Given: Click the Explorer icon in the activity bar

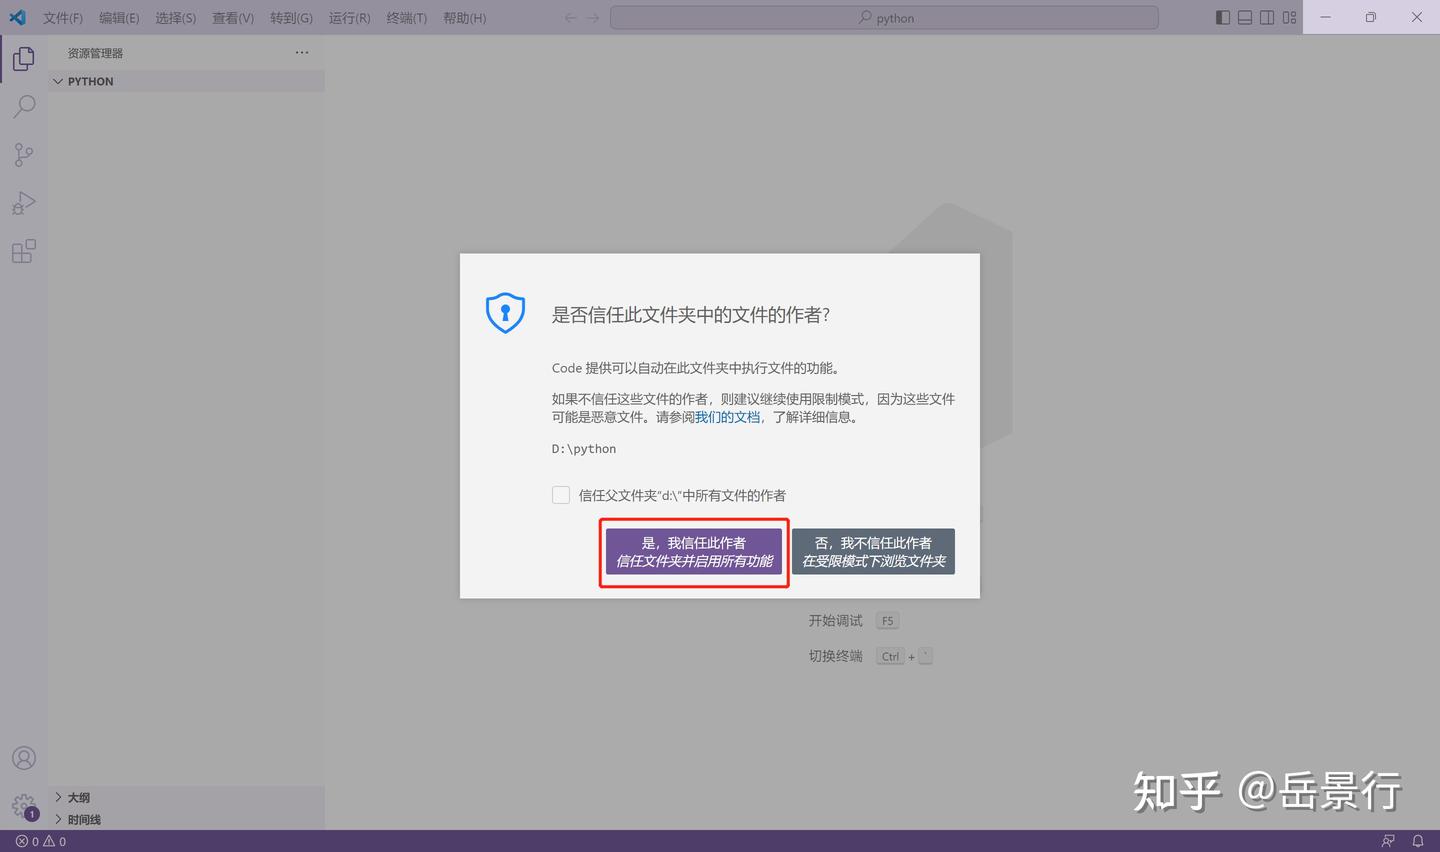Looking at the screenshot, I should (23, 58).
